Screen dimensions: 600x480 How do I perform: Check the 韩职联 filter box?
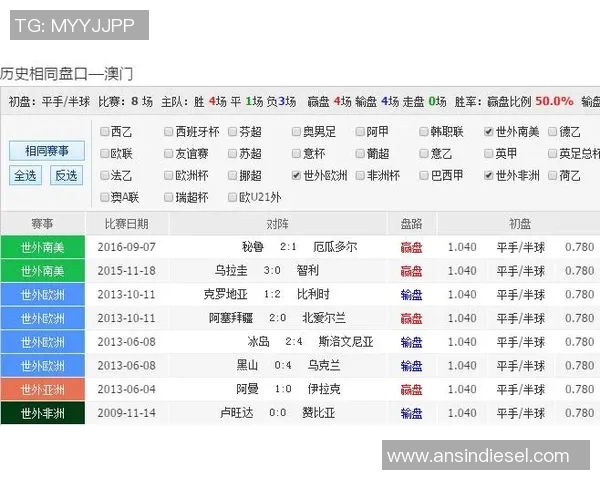(x=424, y=132)
